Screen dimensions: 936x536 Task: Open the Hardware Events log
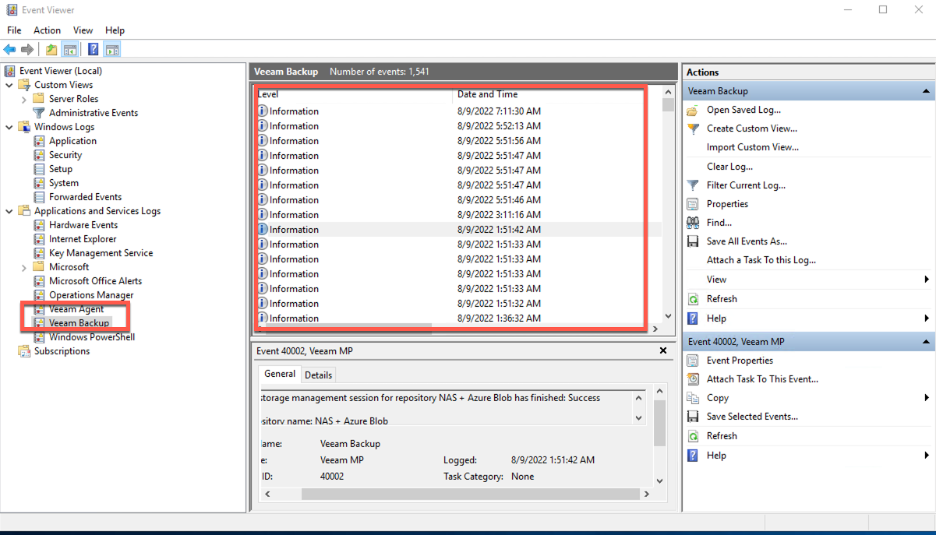click(83, 225)
